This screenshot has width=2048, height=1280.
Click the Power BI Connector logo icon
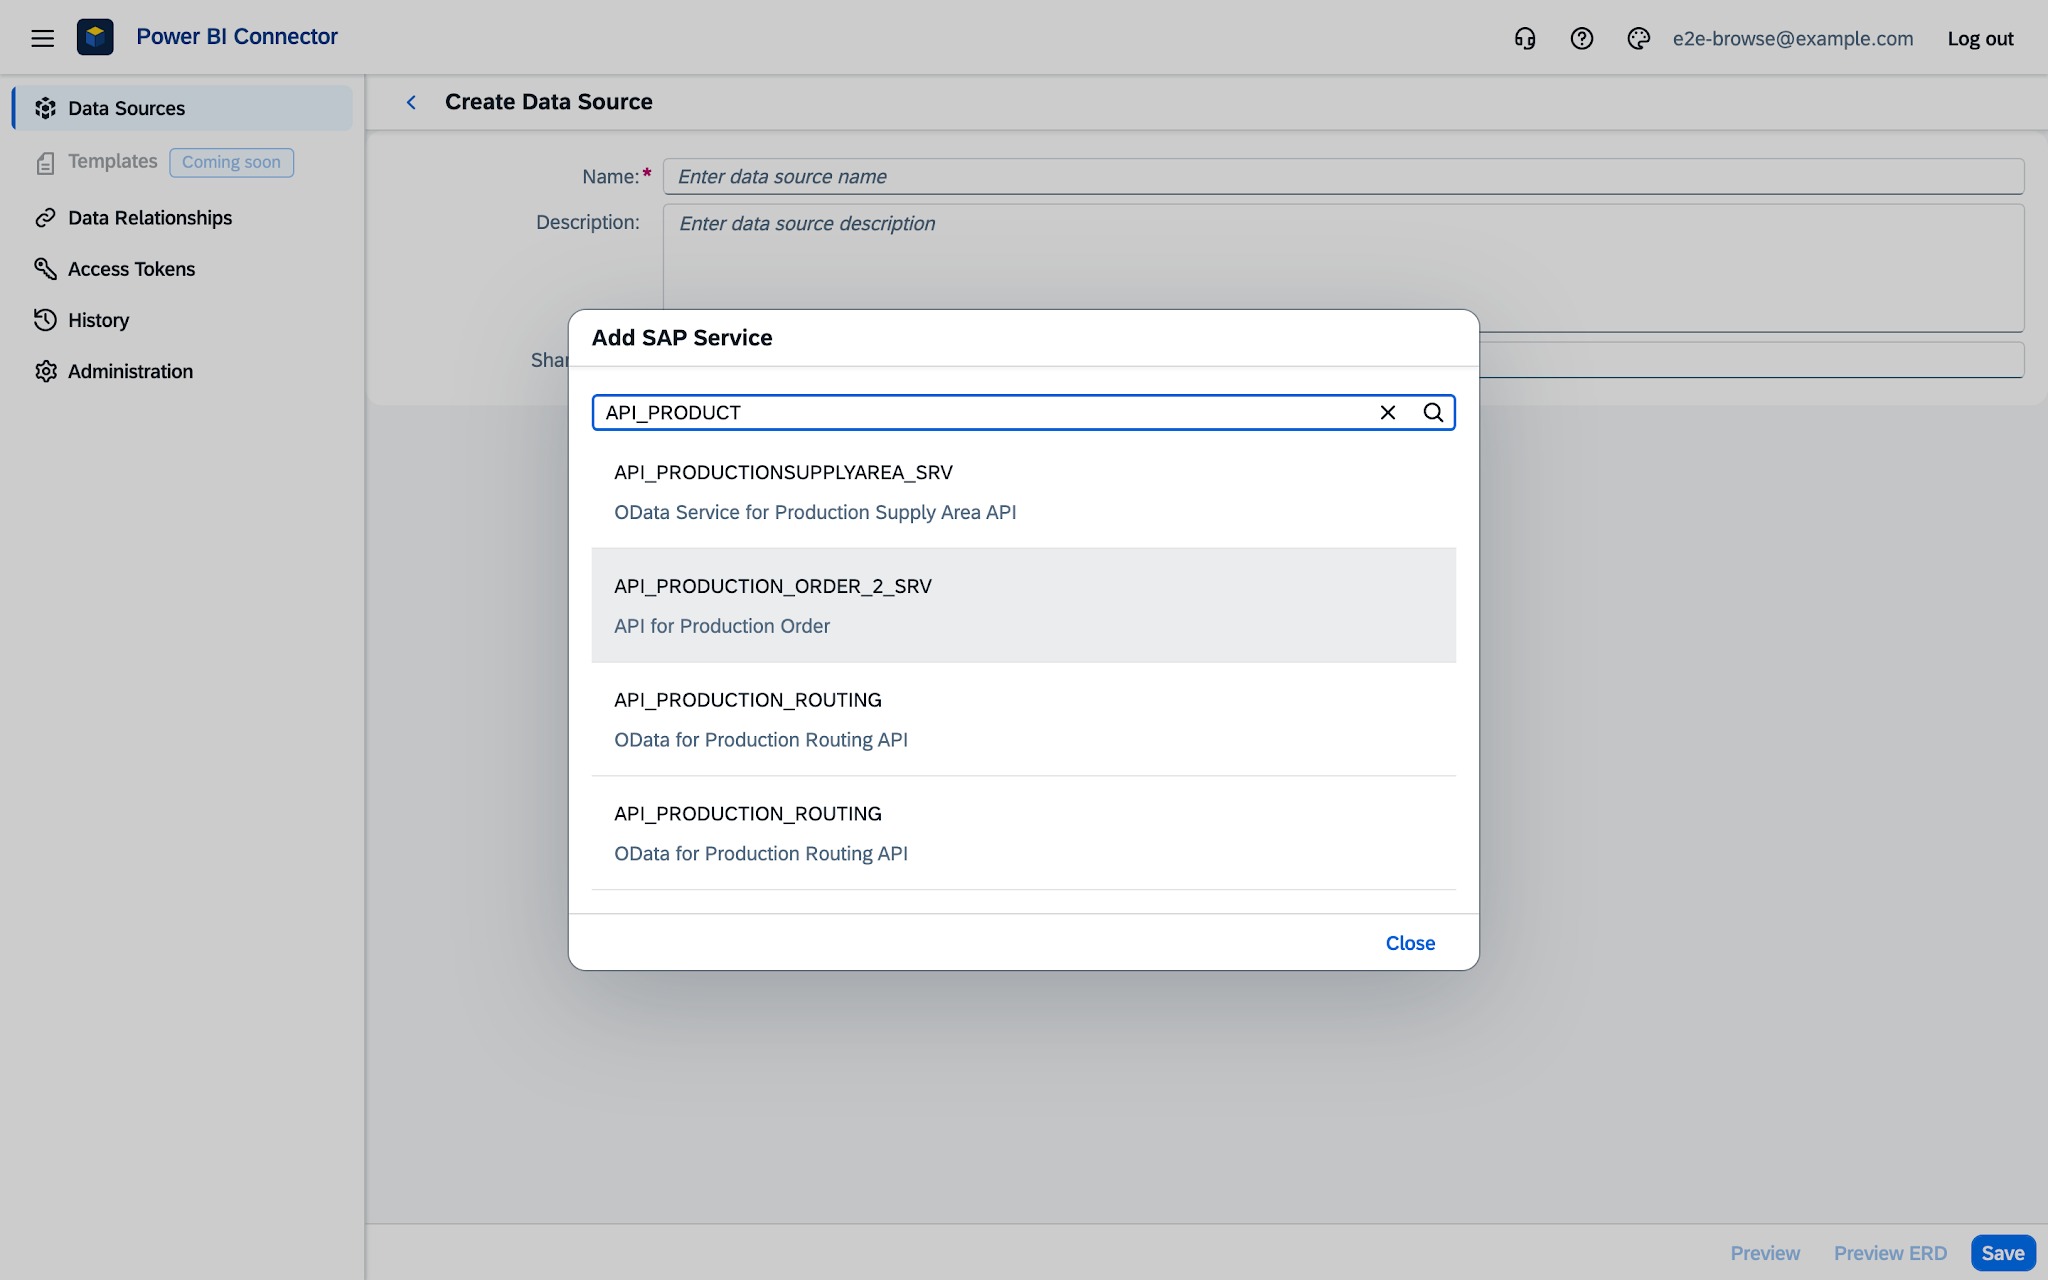click(x=95, y=37)
